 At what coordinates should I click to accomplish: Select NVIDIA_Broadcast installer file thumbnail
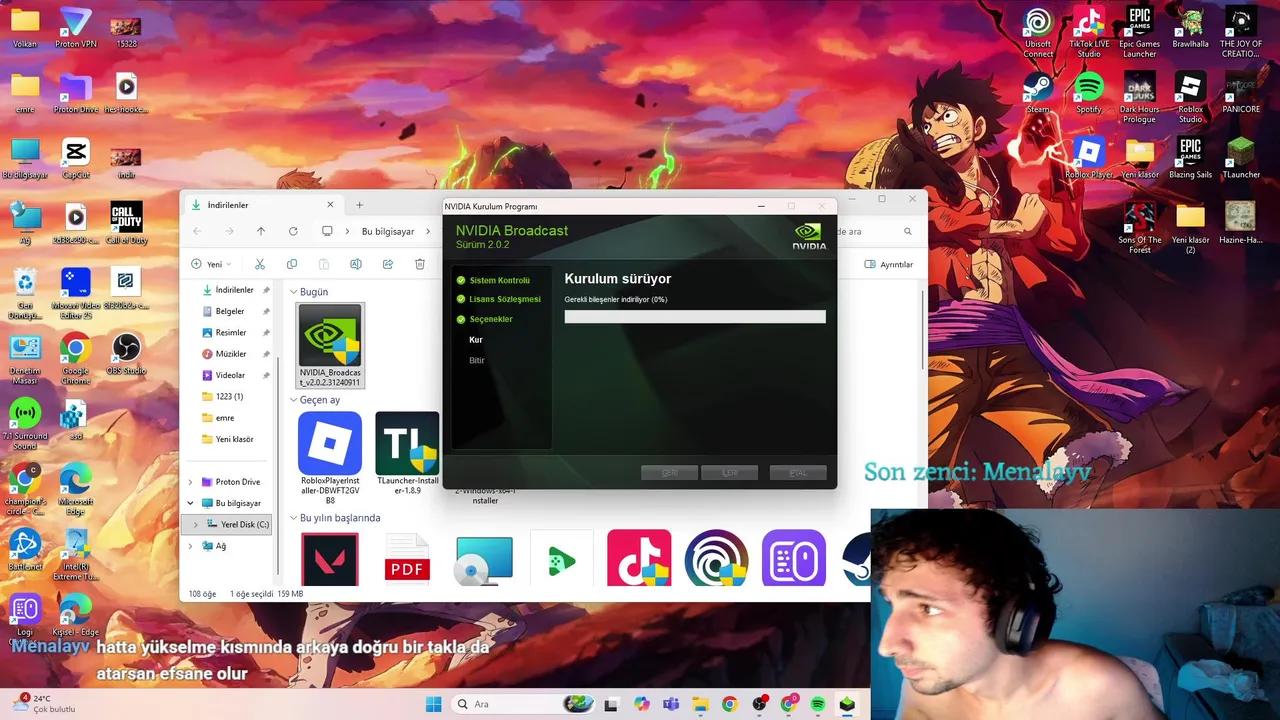tap(330, 346)
